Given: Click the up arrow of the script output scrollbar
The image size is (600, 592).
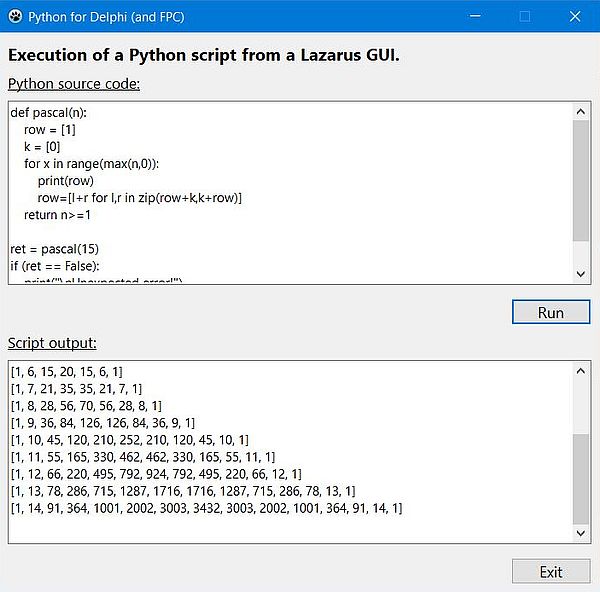Looking at the screenshot, I should (580, 370).
